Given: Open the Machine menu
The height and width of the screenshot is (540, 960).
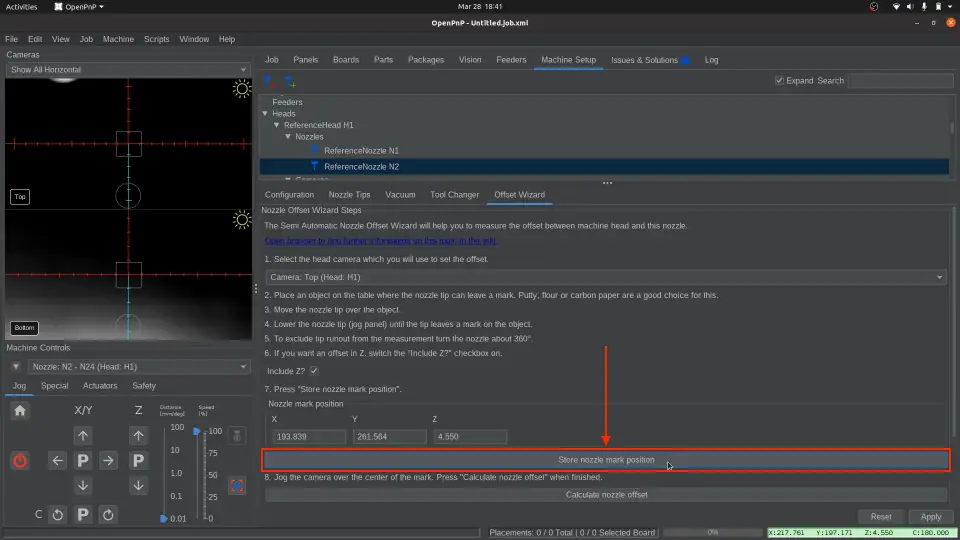Looking at the screenshot, I should point(118,39).
